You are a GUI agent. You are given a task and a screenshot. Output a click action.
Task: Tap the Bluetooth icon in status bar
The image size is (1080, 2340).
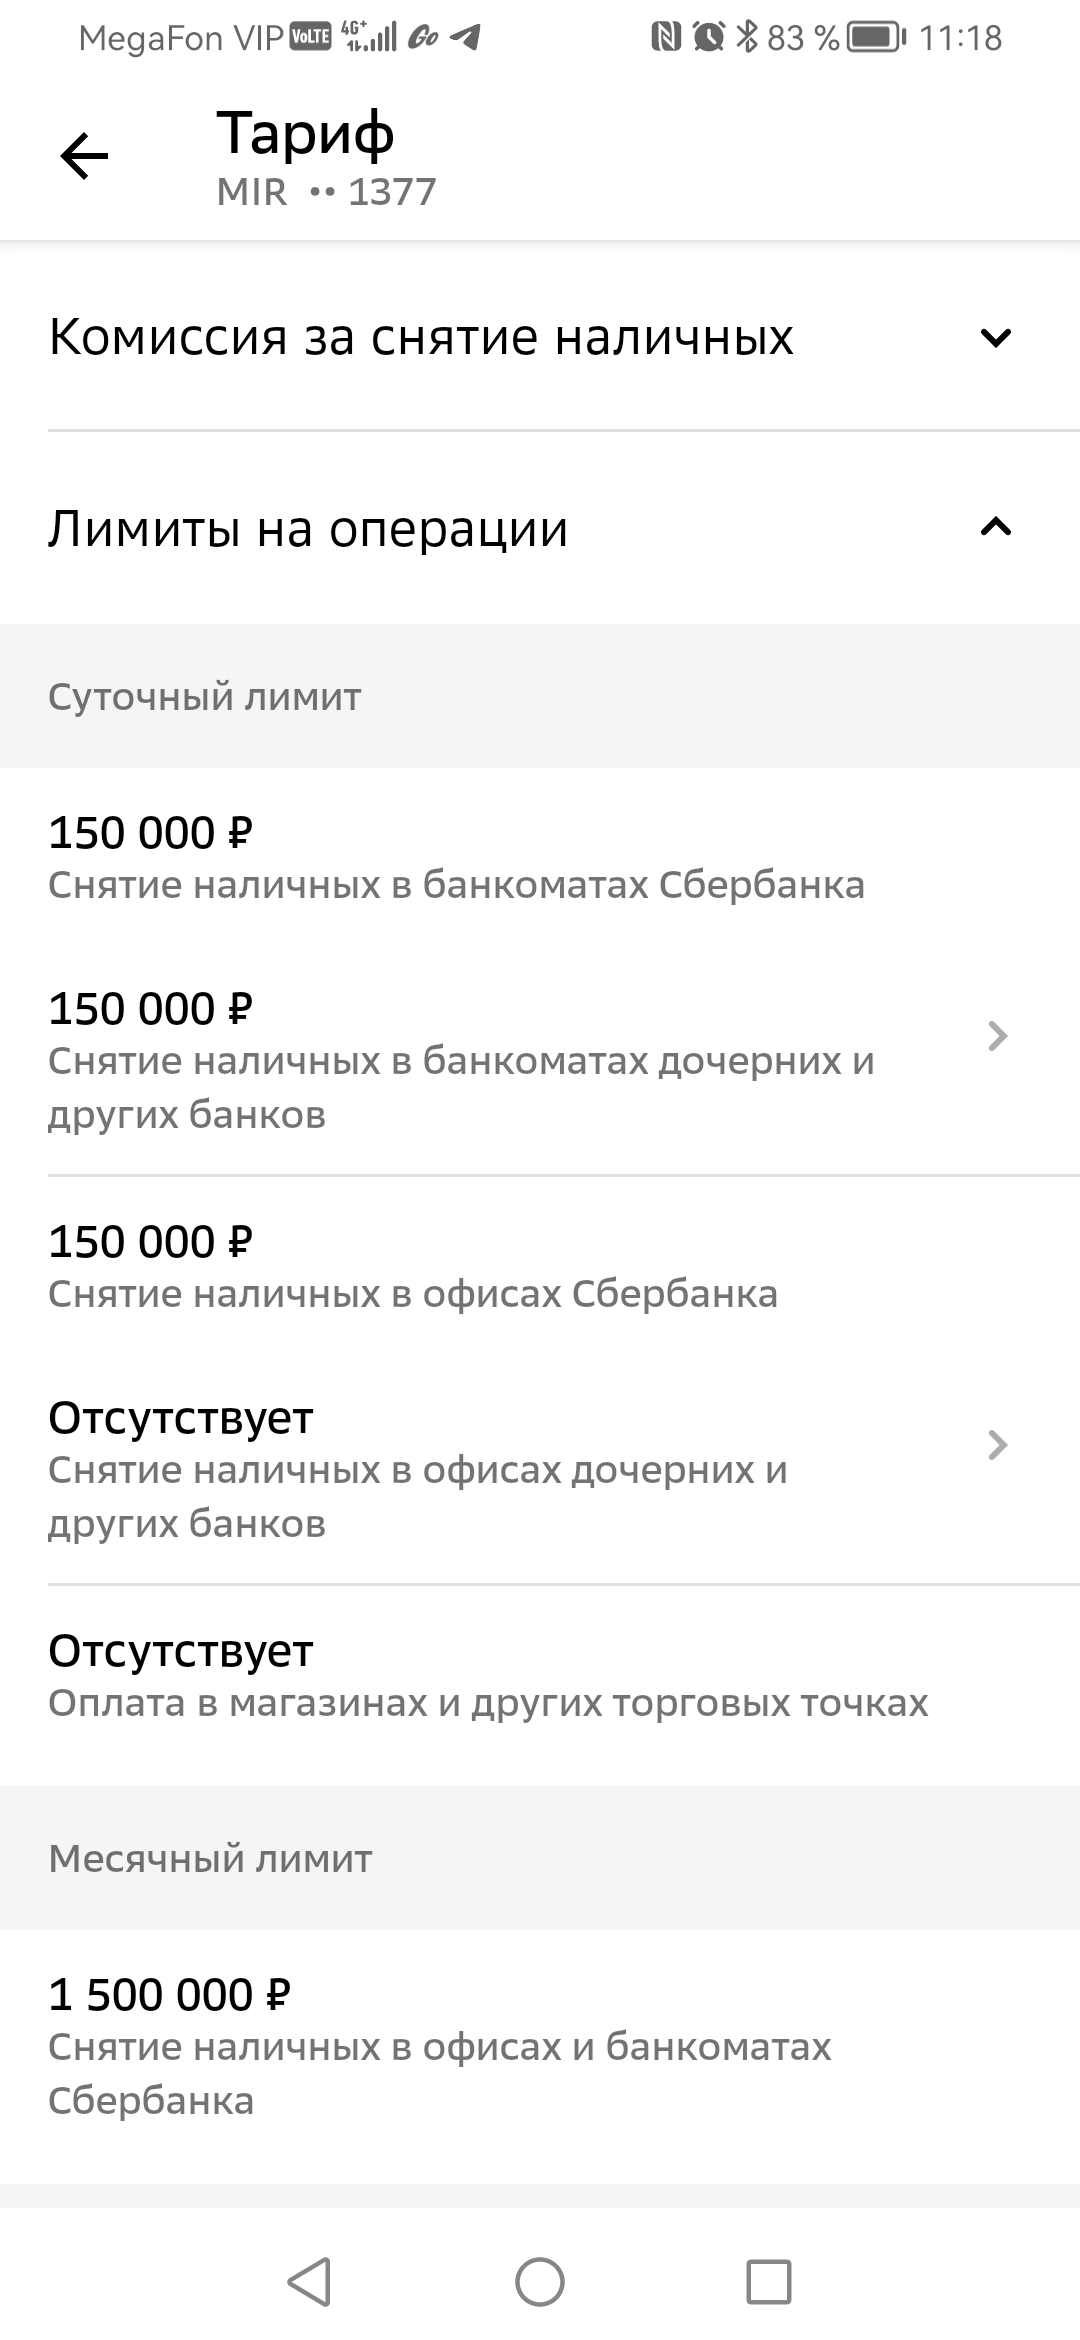click(746, 38)
